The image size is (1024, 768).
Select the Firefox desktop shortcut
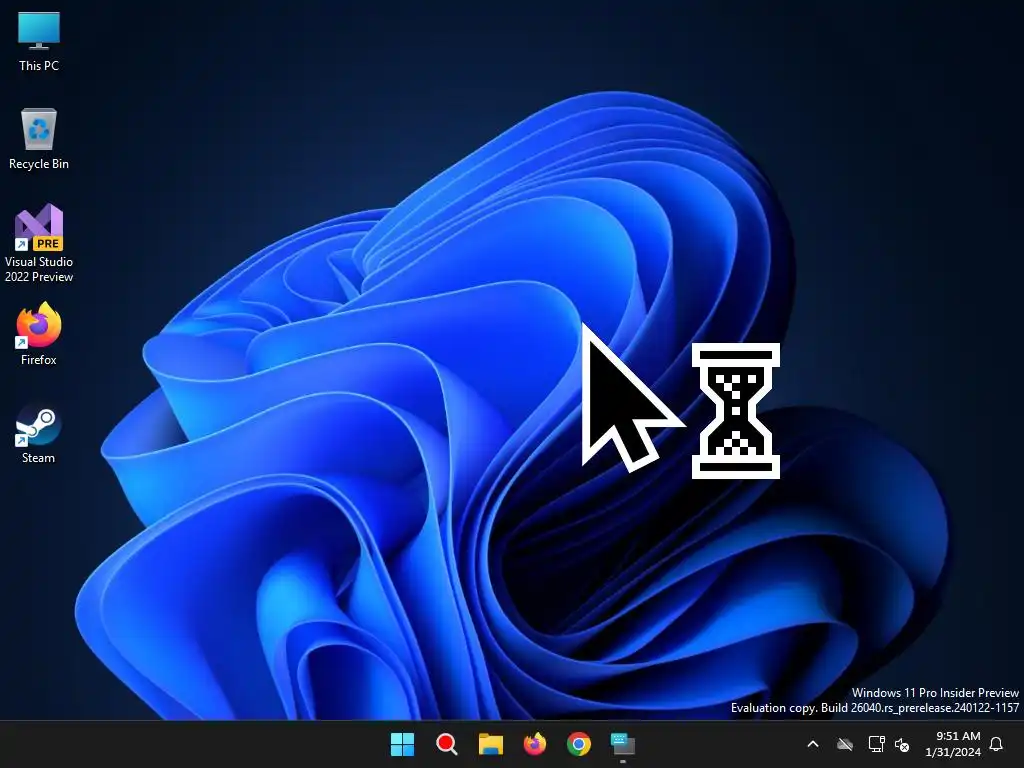pos(39,334)
